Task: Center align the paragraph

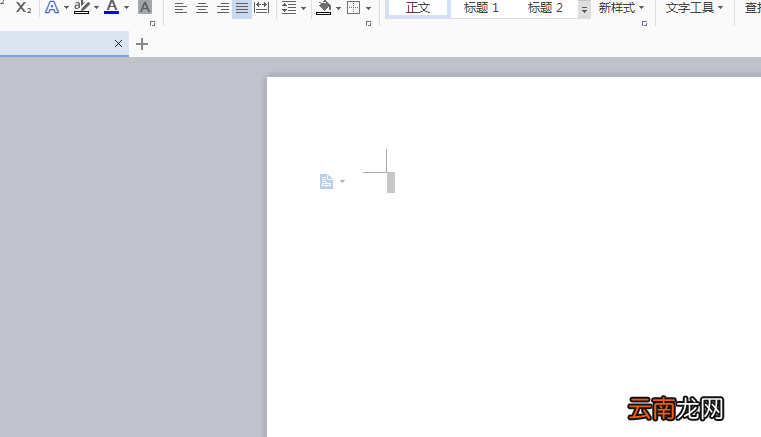Action: (201, 8)
